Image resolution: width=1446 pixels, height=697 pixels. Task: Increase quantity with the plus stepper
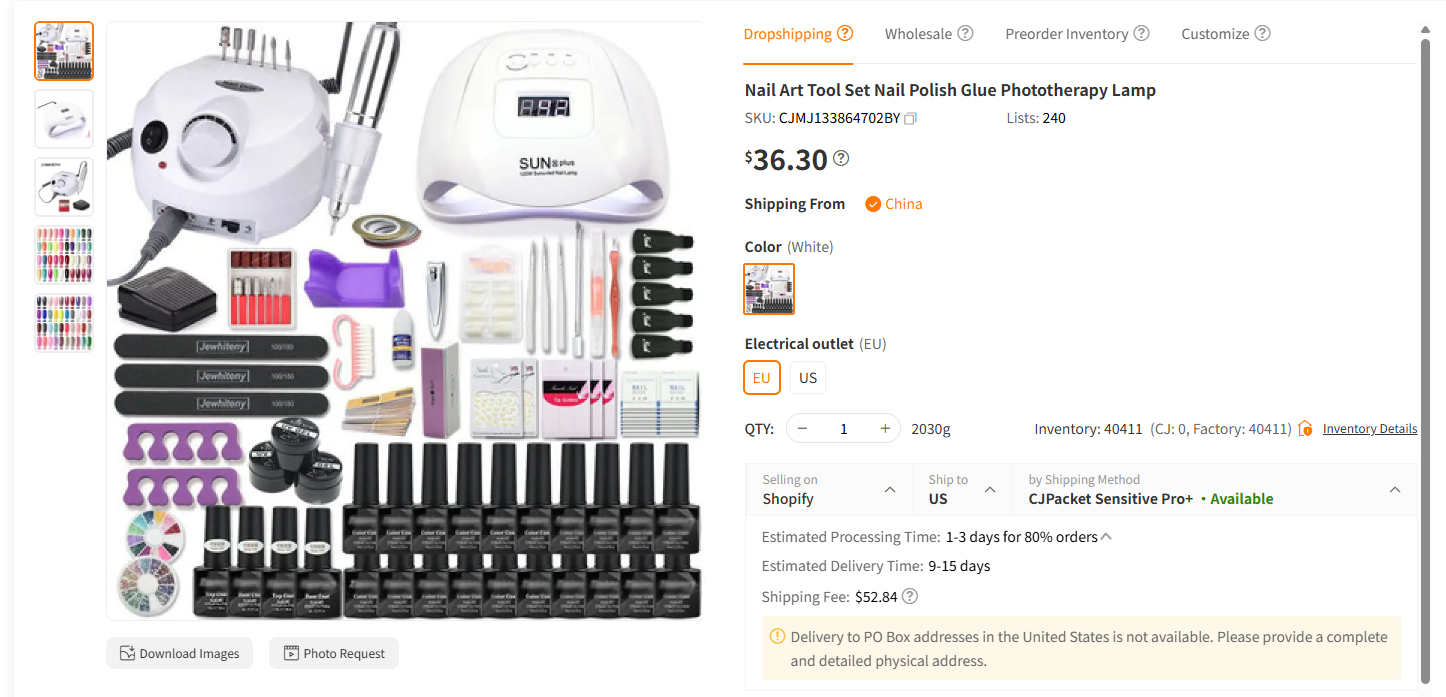click(884, 427)
